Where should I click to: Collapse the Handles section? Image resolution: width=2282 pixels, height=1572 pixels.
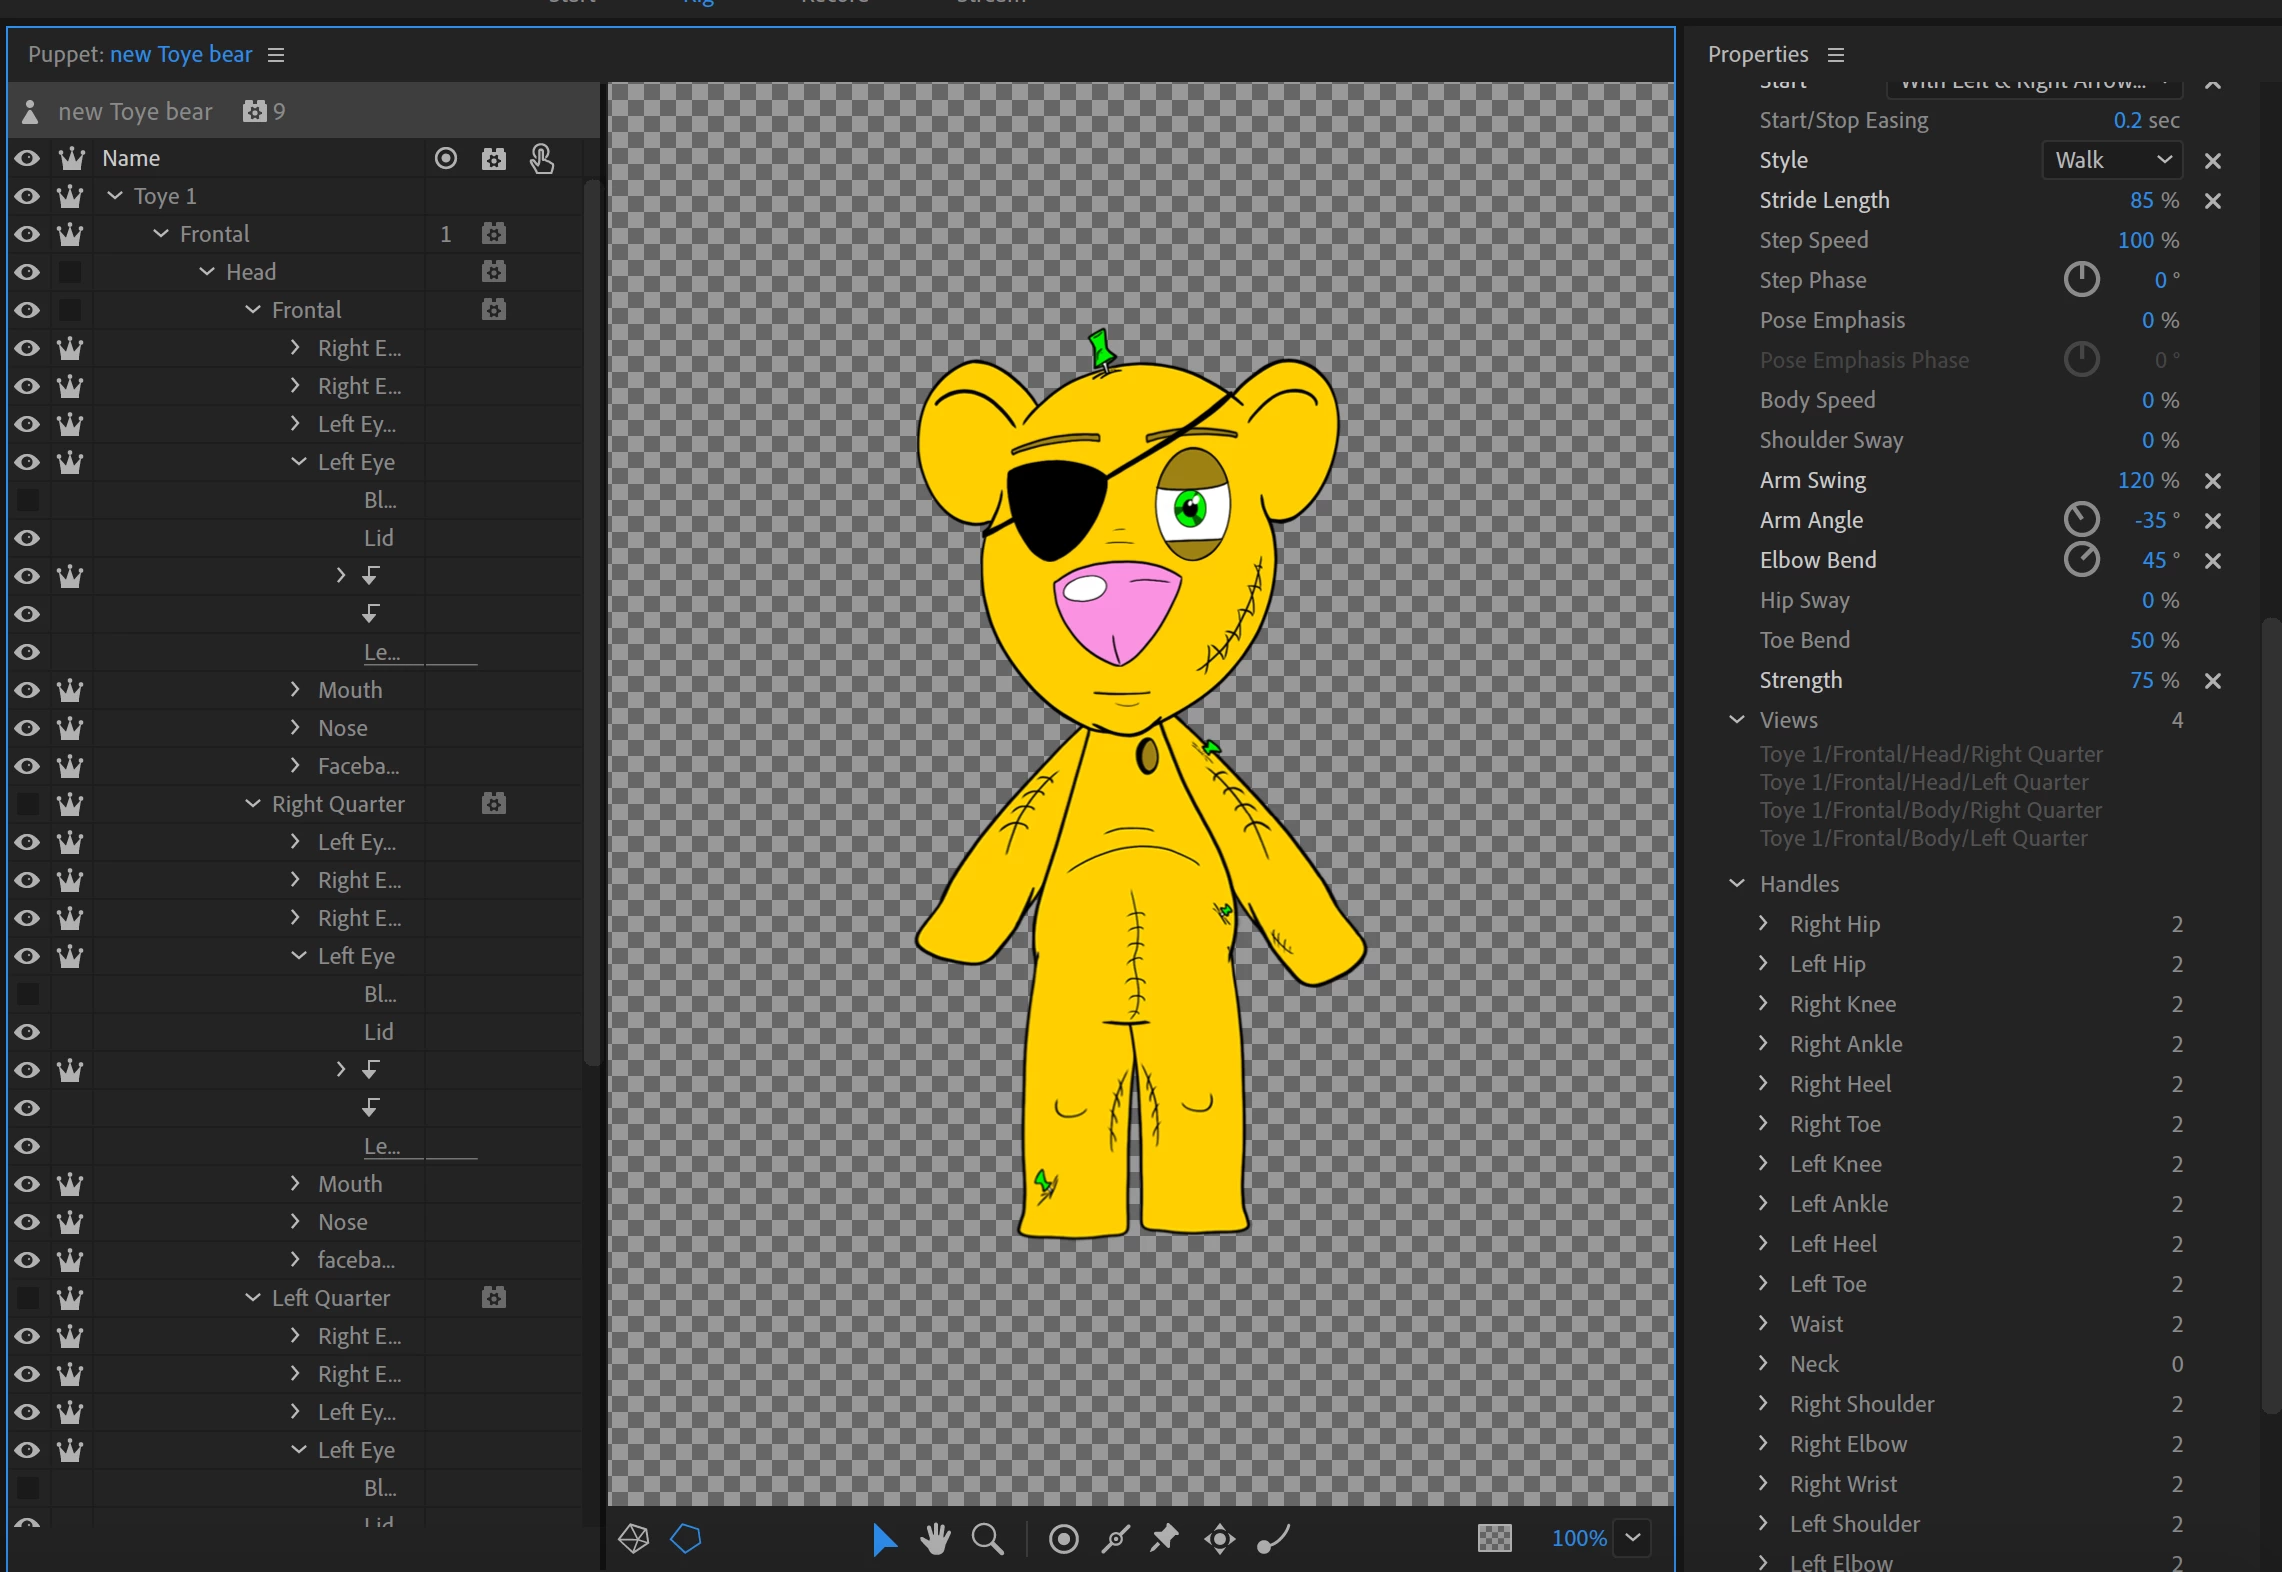click(x=1737, y=884)
